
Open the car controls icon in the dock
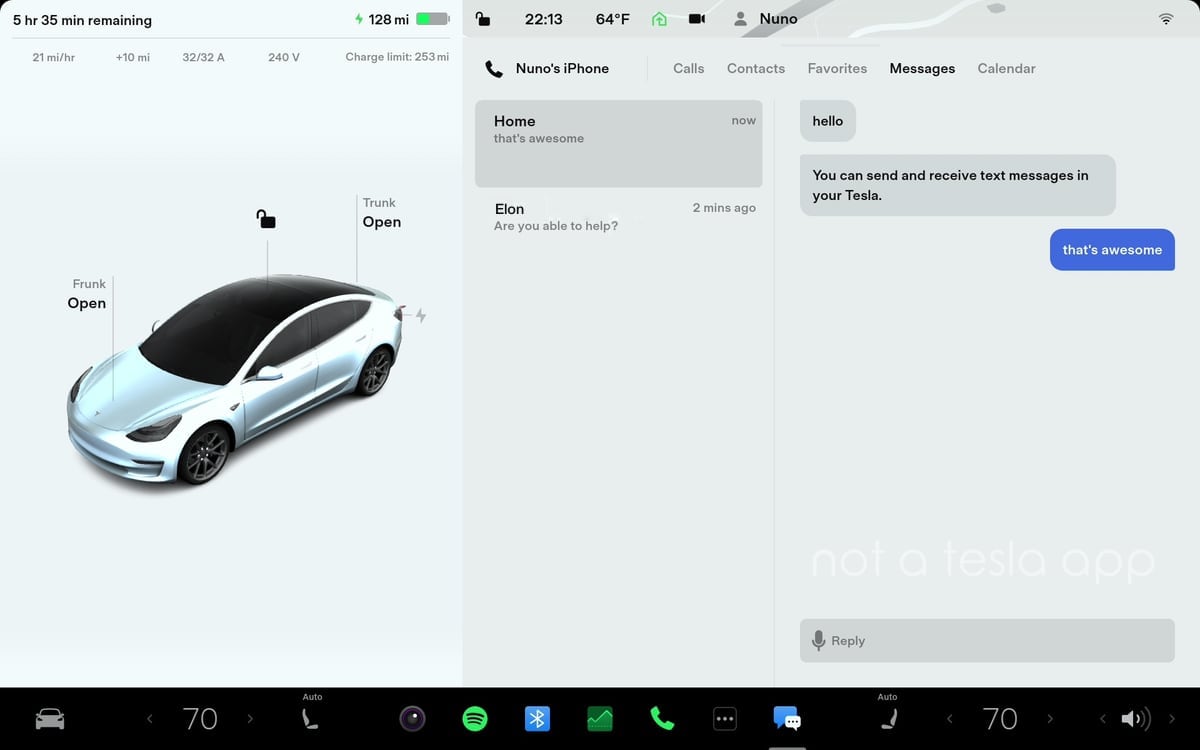click(x=49, y=719)
